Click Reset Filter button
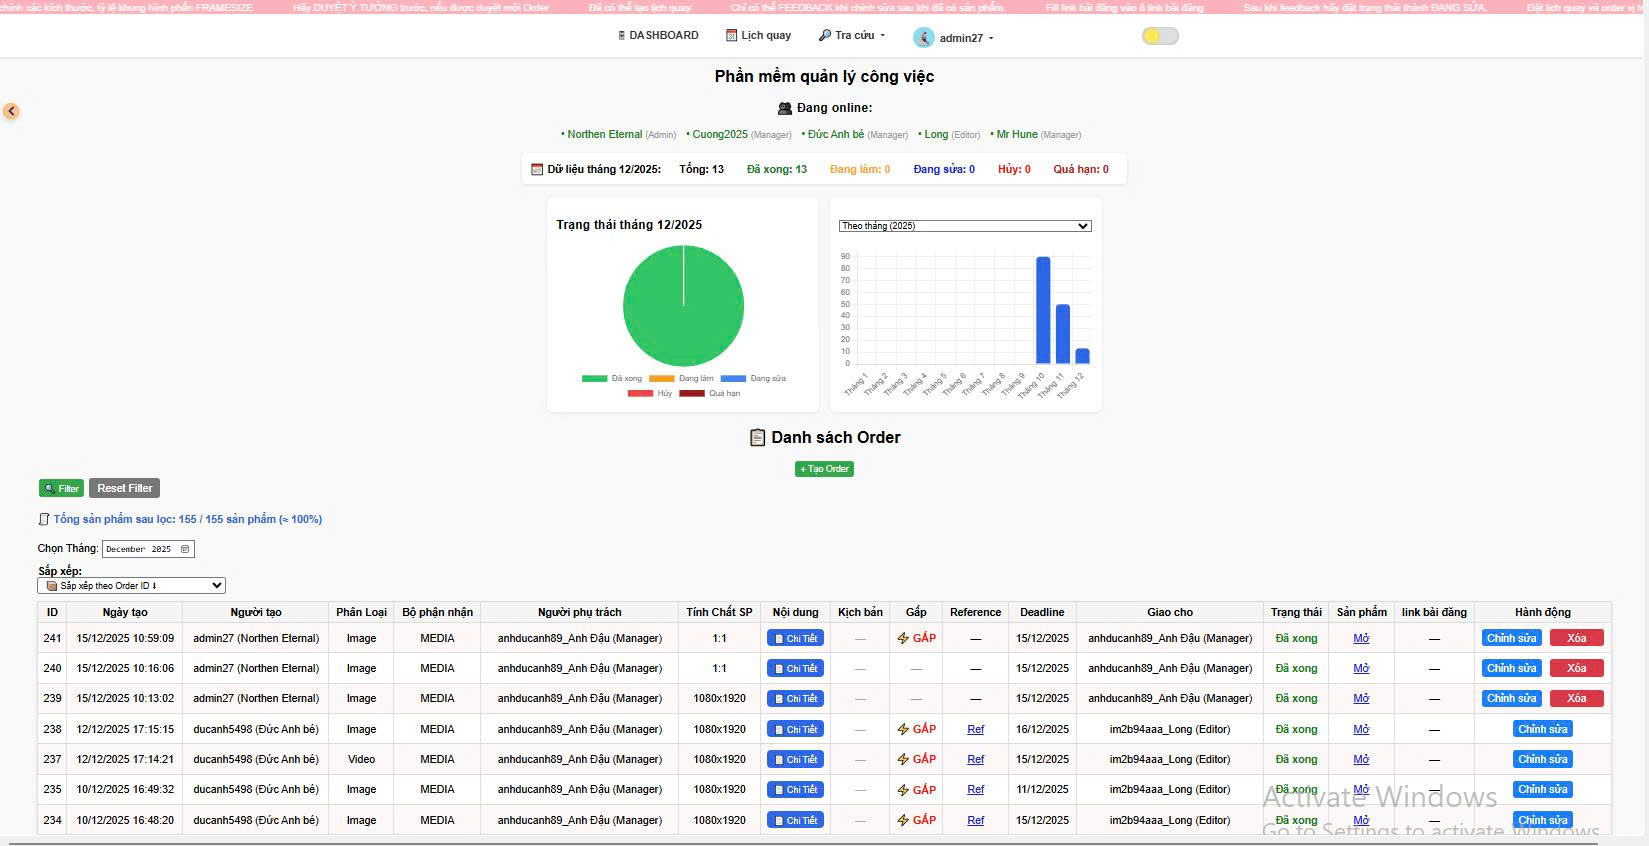Viewport: 1649px width, 846px height. coord(124,488)
